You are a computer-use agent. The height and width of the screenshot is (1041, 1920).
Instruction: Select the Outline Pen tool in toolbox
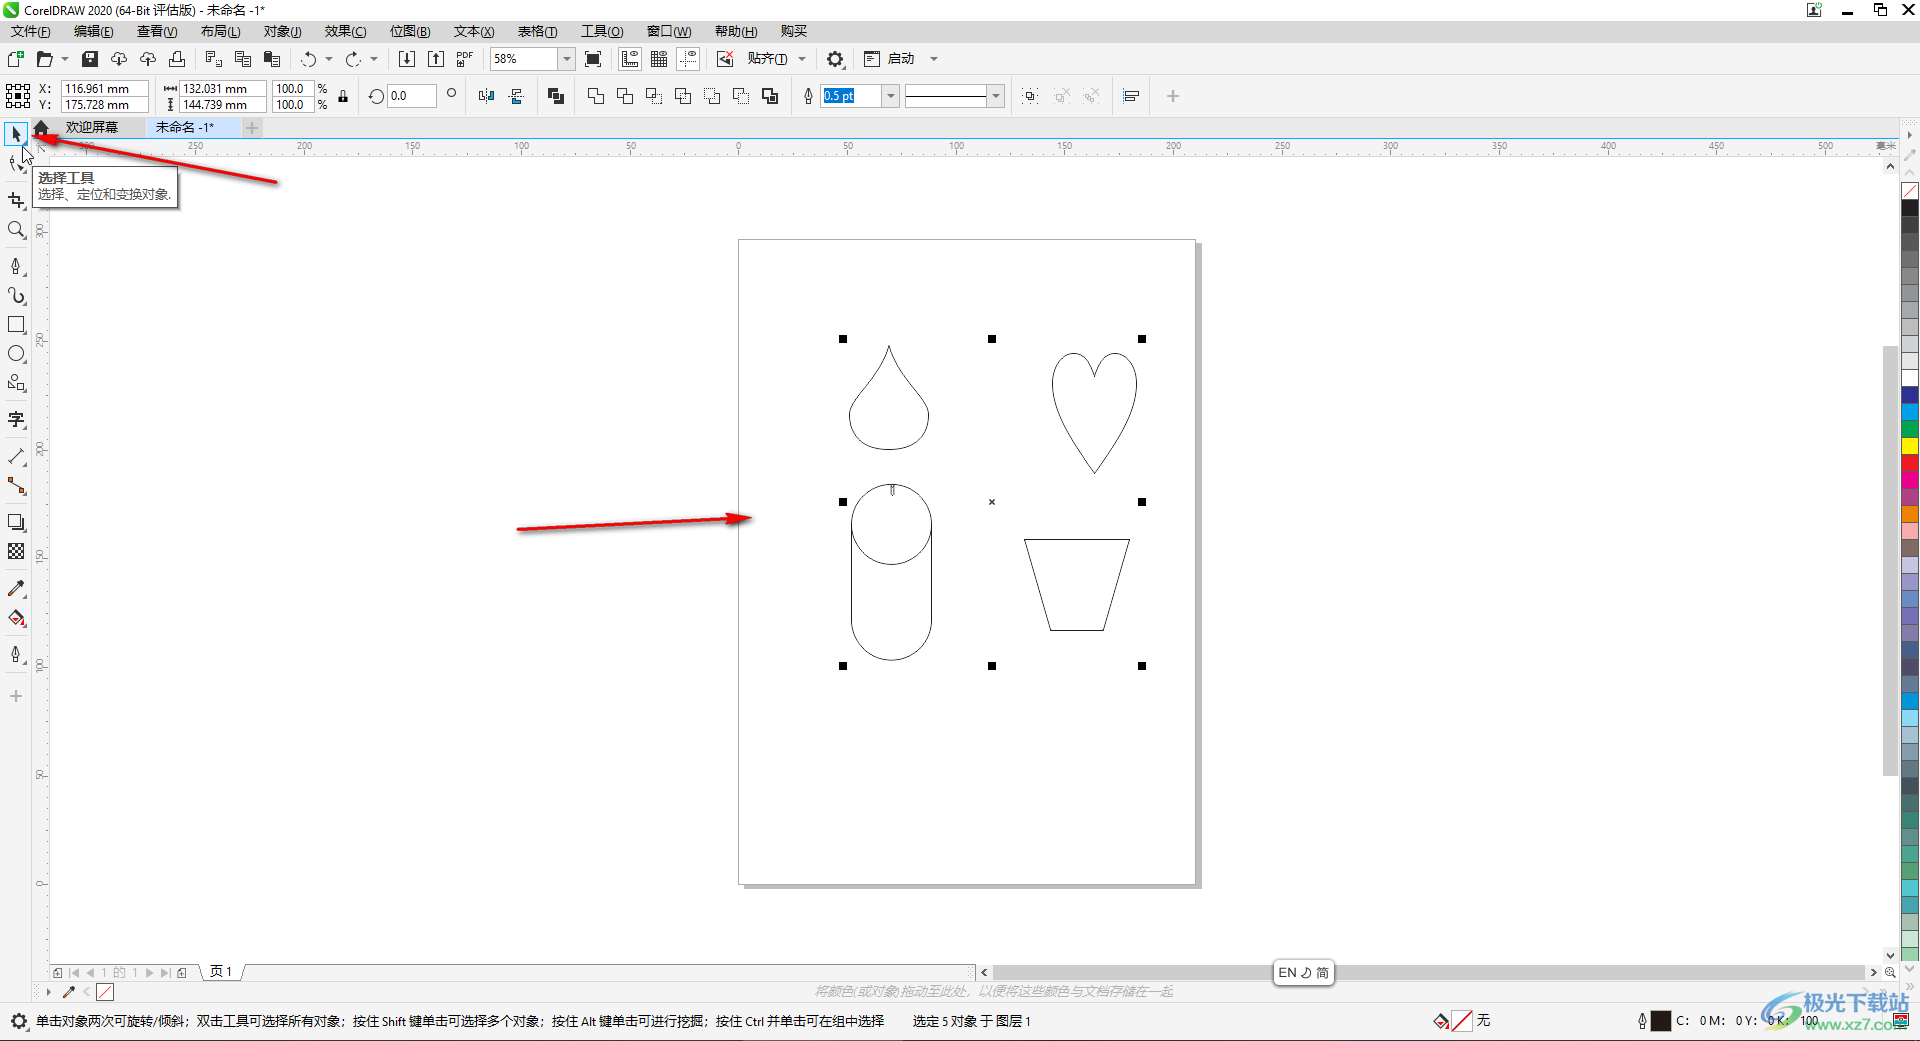16,654
